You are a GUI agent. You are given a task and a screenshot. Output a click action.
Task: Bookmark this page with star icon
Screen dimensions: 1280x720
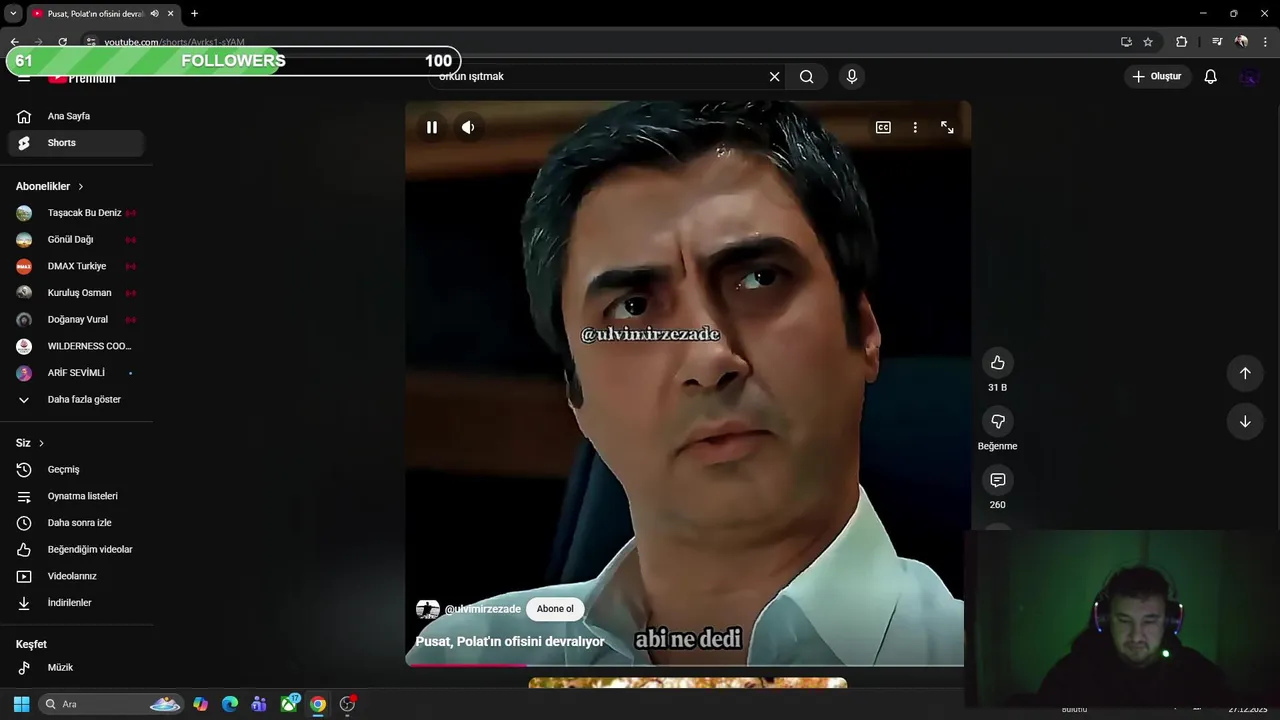(1148, 42)
